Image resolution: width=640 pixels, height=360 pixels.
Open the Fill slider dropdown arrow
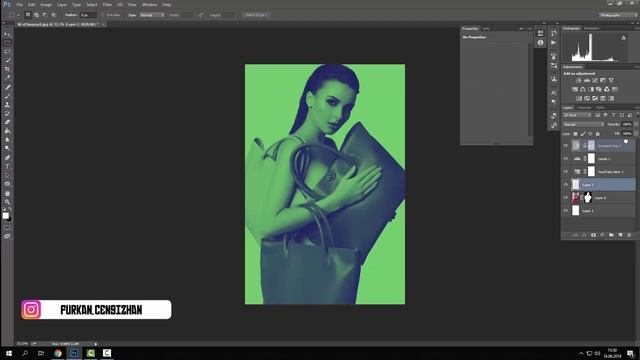tap(636, 133)
